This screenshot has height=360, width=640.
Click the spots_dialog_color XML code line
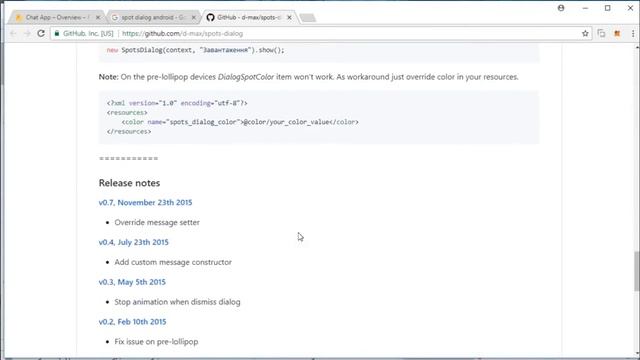coord(240,122)
